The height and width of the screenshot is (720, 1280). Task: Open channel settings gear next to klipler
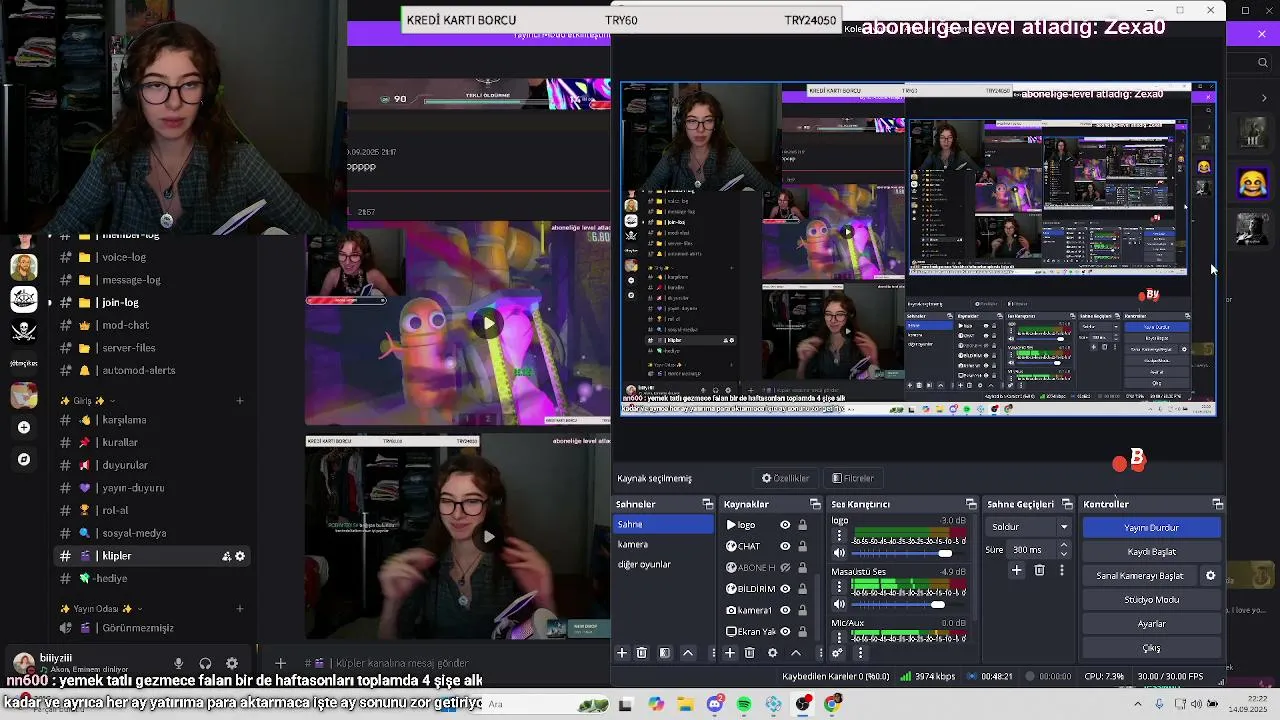(x=240, y=556)
